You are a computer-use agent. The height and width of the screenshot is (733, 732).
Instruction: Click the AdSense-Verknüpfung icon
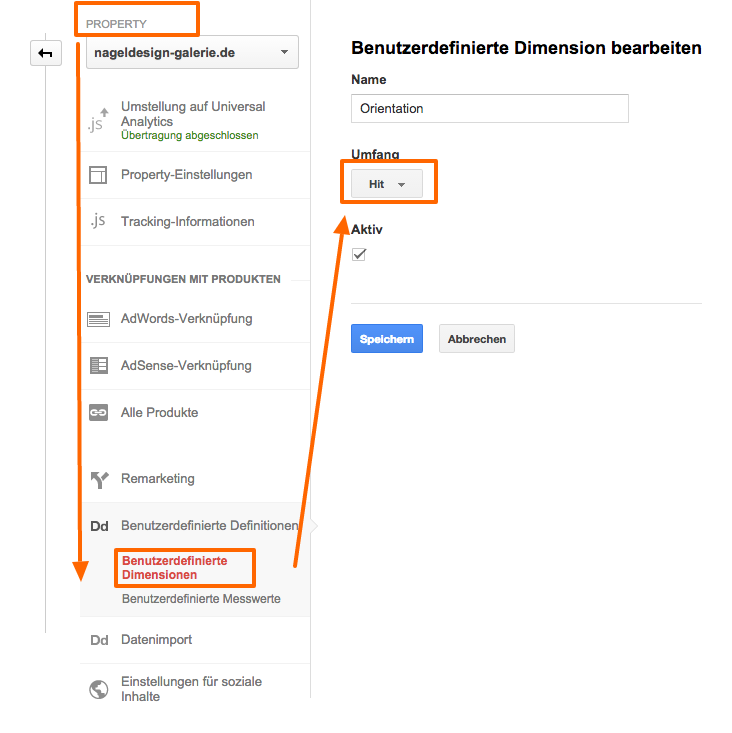pos(98,366)
